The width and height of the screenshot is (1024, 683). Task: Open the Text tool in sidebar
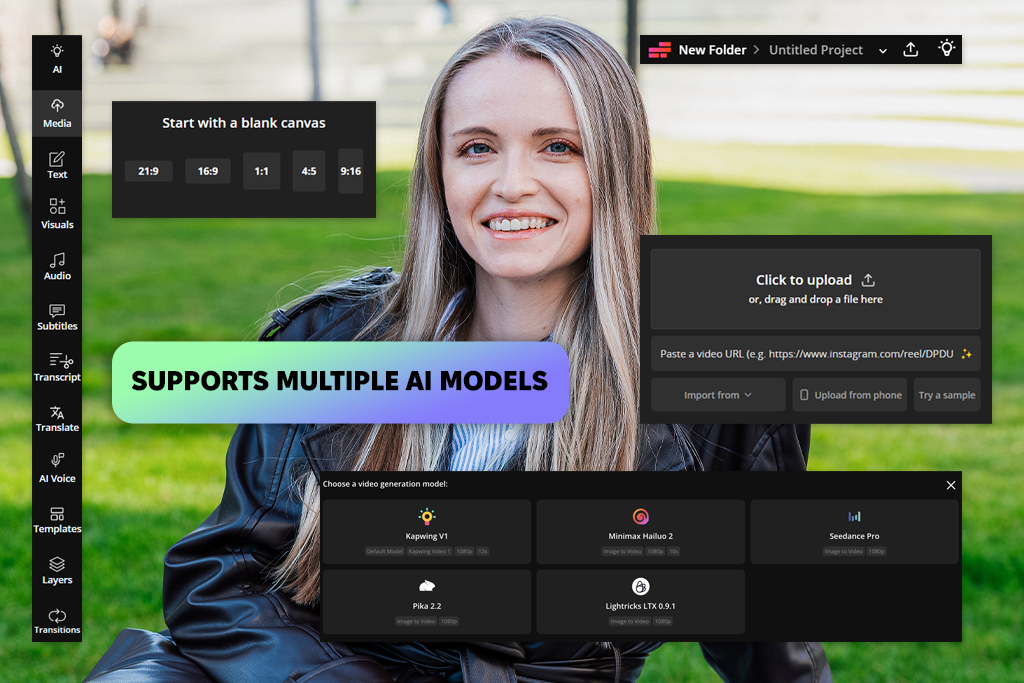coord(57,165)
